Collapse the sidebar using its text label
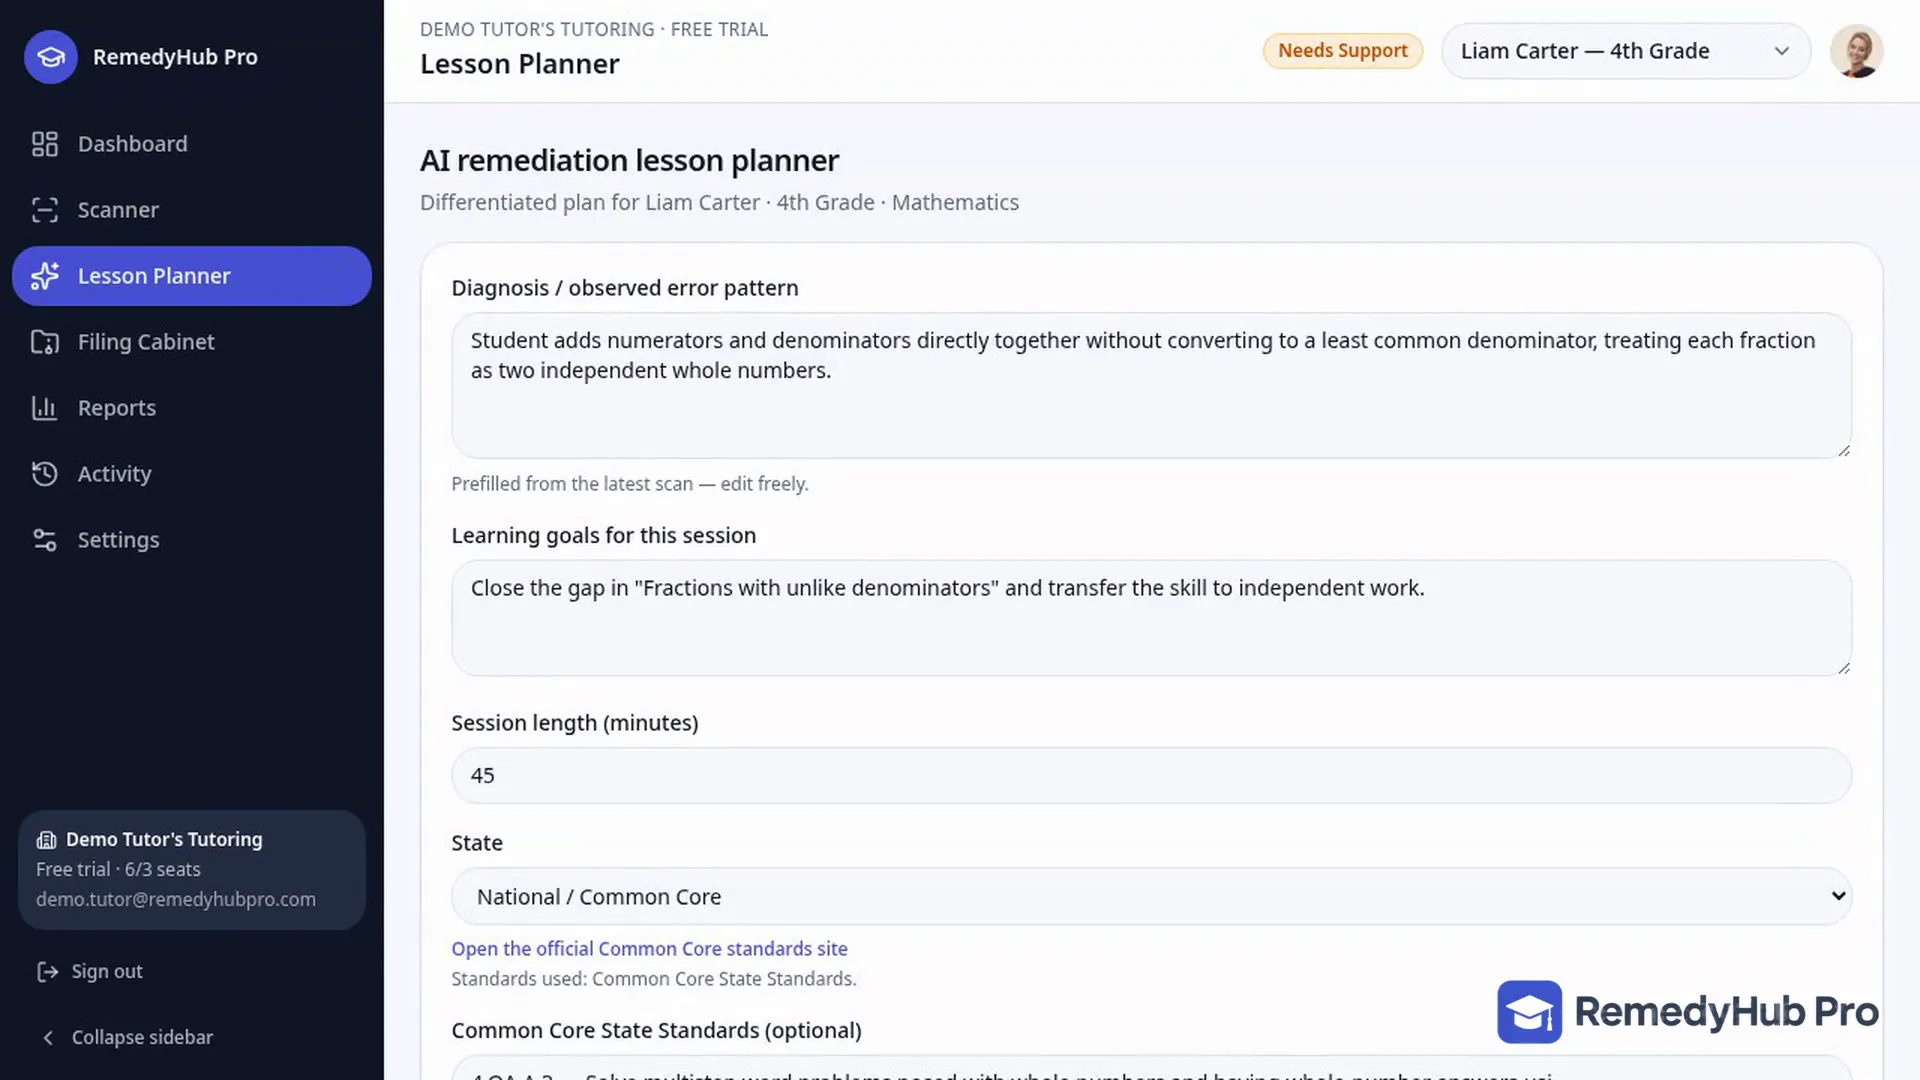This screenshot has width=1920, height=1080. [x=142, y=1038]
